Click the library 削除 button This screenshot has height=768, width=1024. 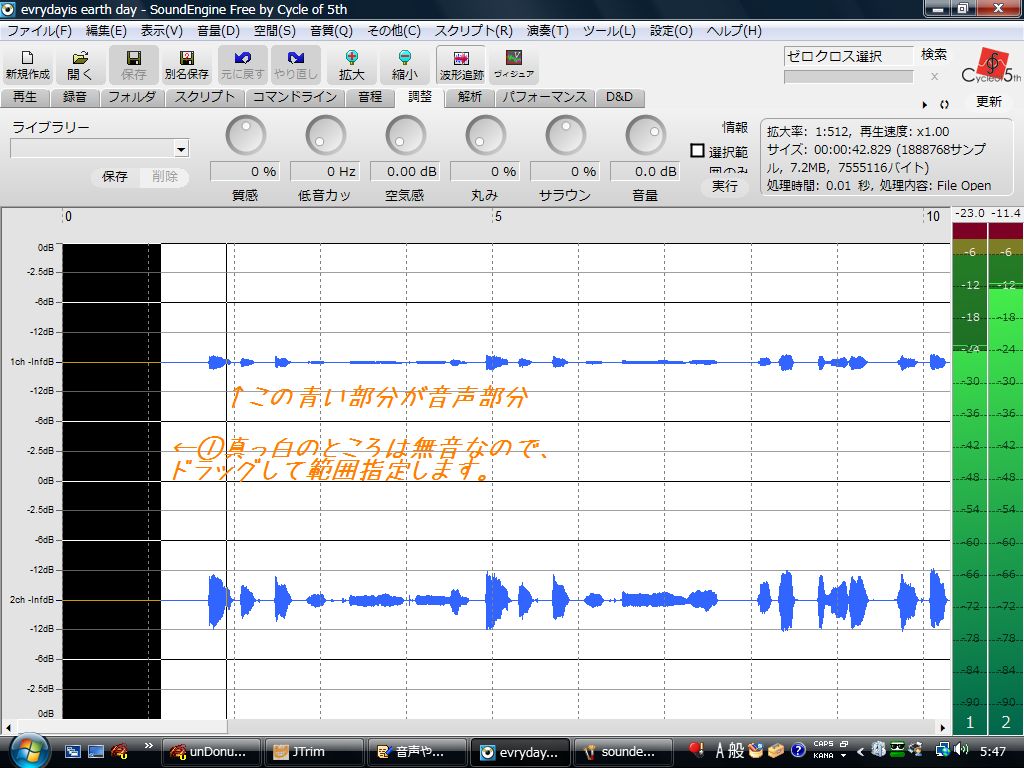coord(165,176)
